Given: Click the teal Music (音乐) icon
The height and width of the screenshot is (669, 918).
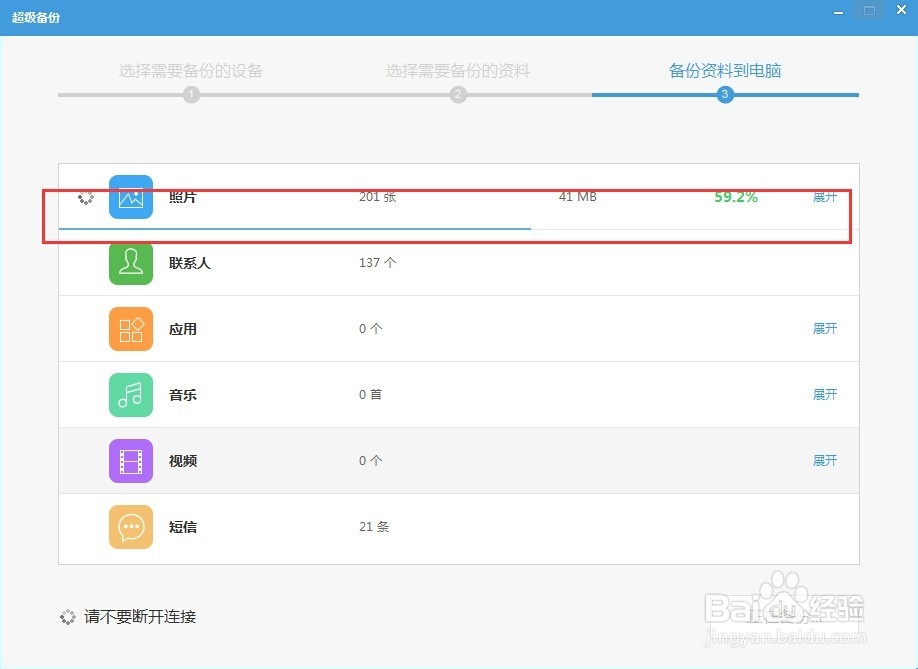Looking at the screenshot, I should point(131,395).
